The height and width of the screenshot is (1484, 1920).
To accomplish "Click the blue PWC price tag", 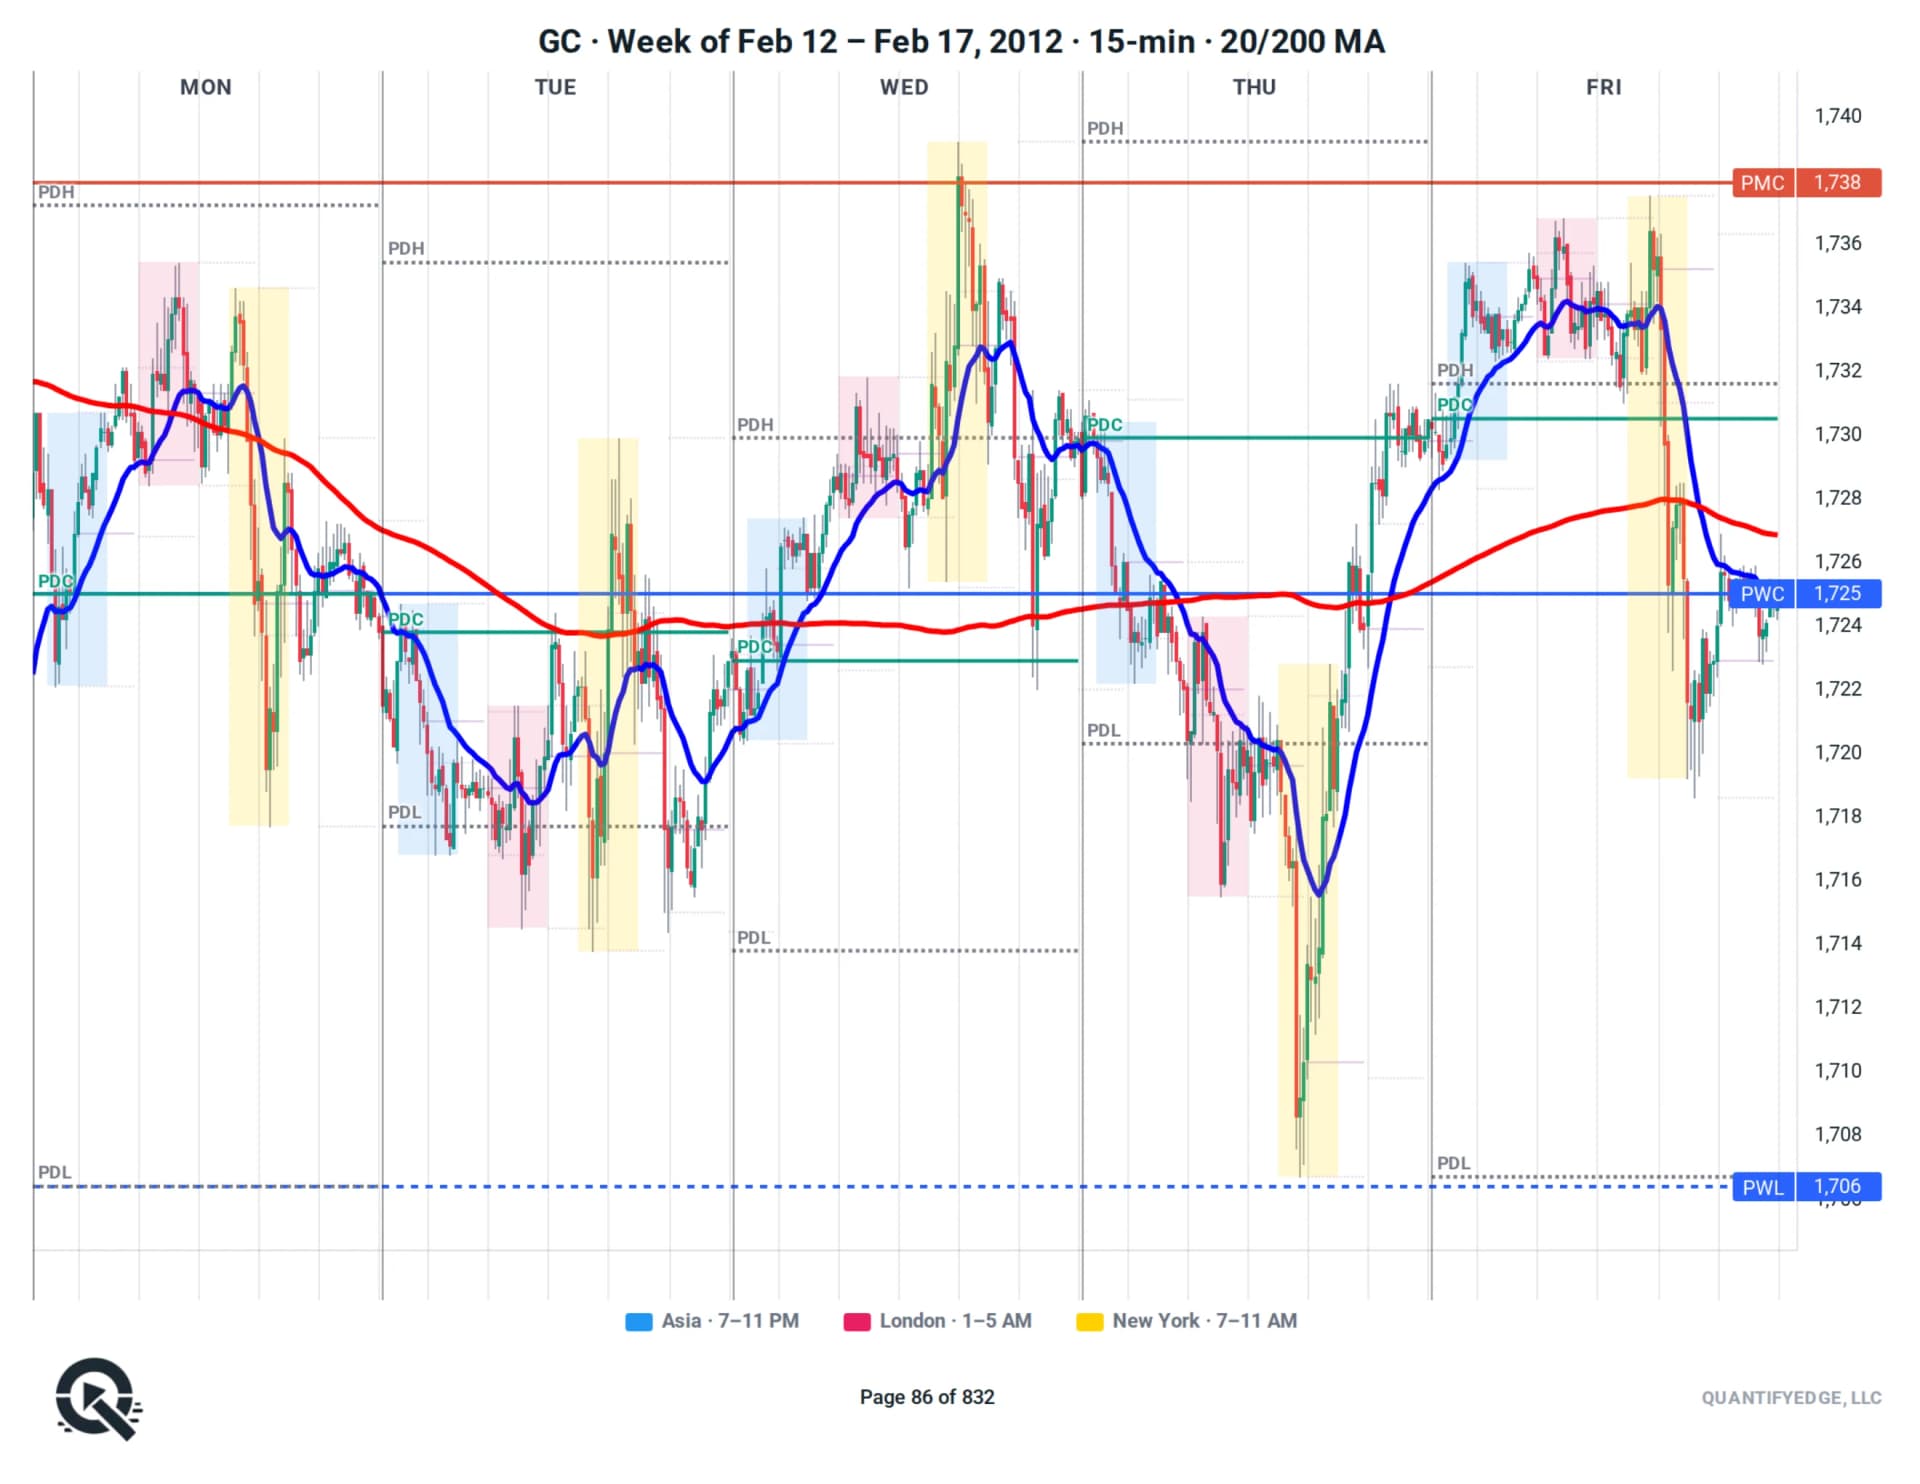I will click(x=1763, y=594).
